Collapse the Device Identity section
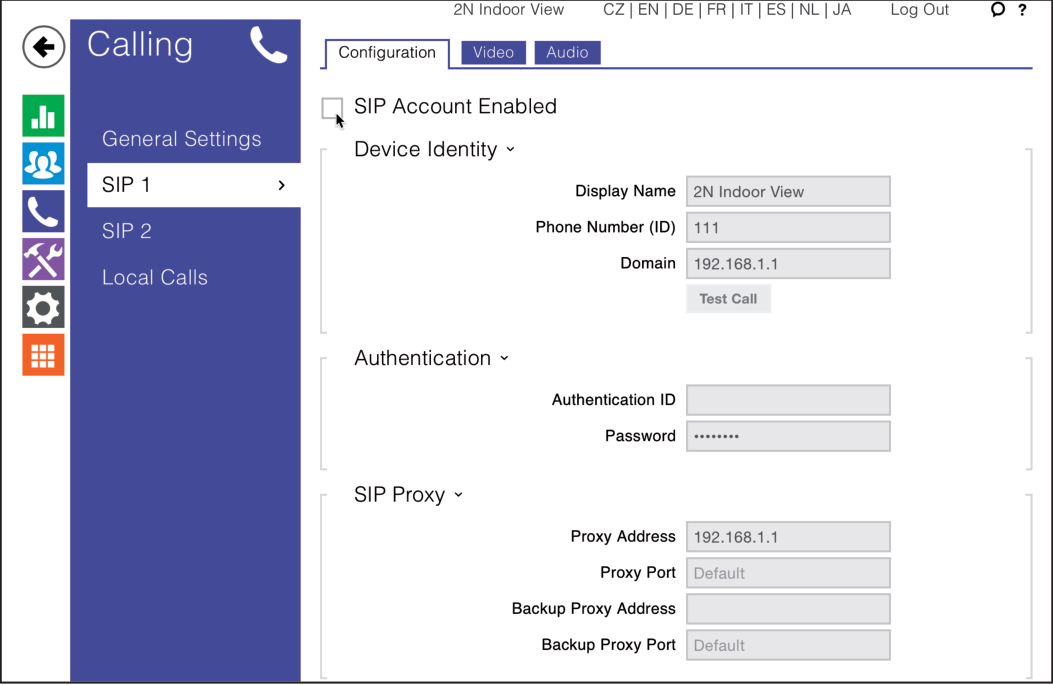The width and height of the screenshot is (1053, 685). click(510, 150)
